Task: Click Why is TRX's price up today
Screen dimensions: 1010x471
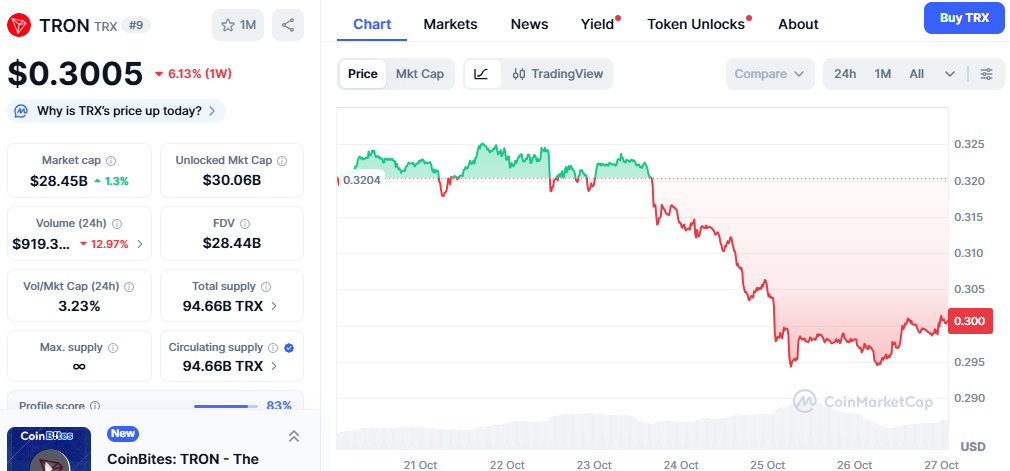Action: 118,111
